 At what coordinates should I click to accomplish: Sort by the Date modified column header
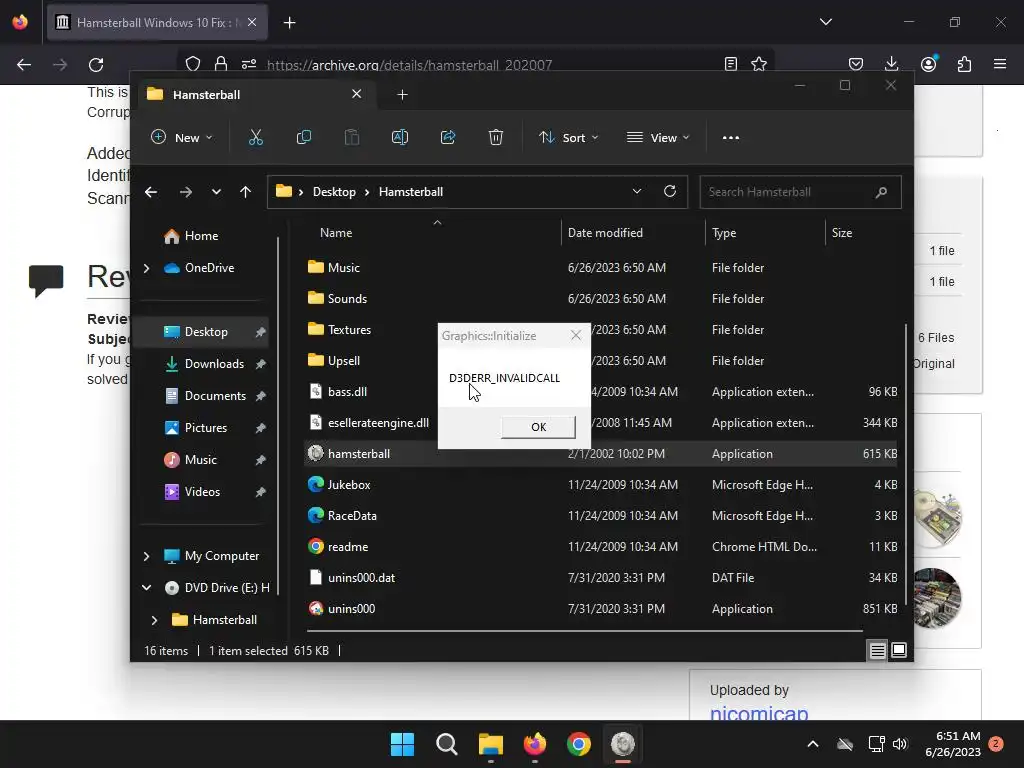[x=605, y=232]
